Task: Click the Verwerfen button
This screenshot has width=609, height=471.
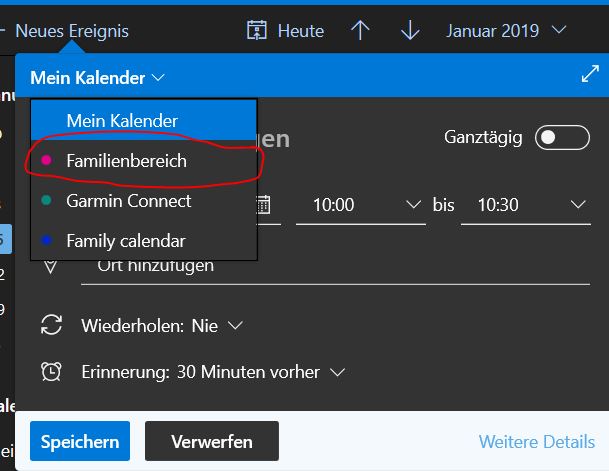Action: tap(212, 441)
